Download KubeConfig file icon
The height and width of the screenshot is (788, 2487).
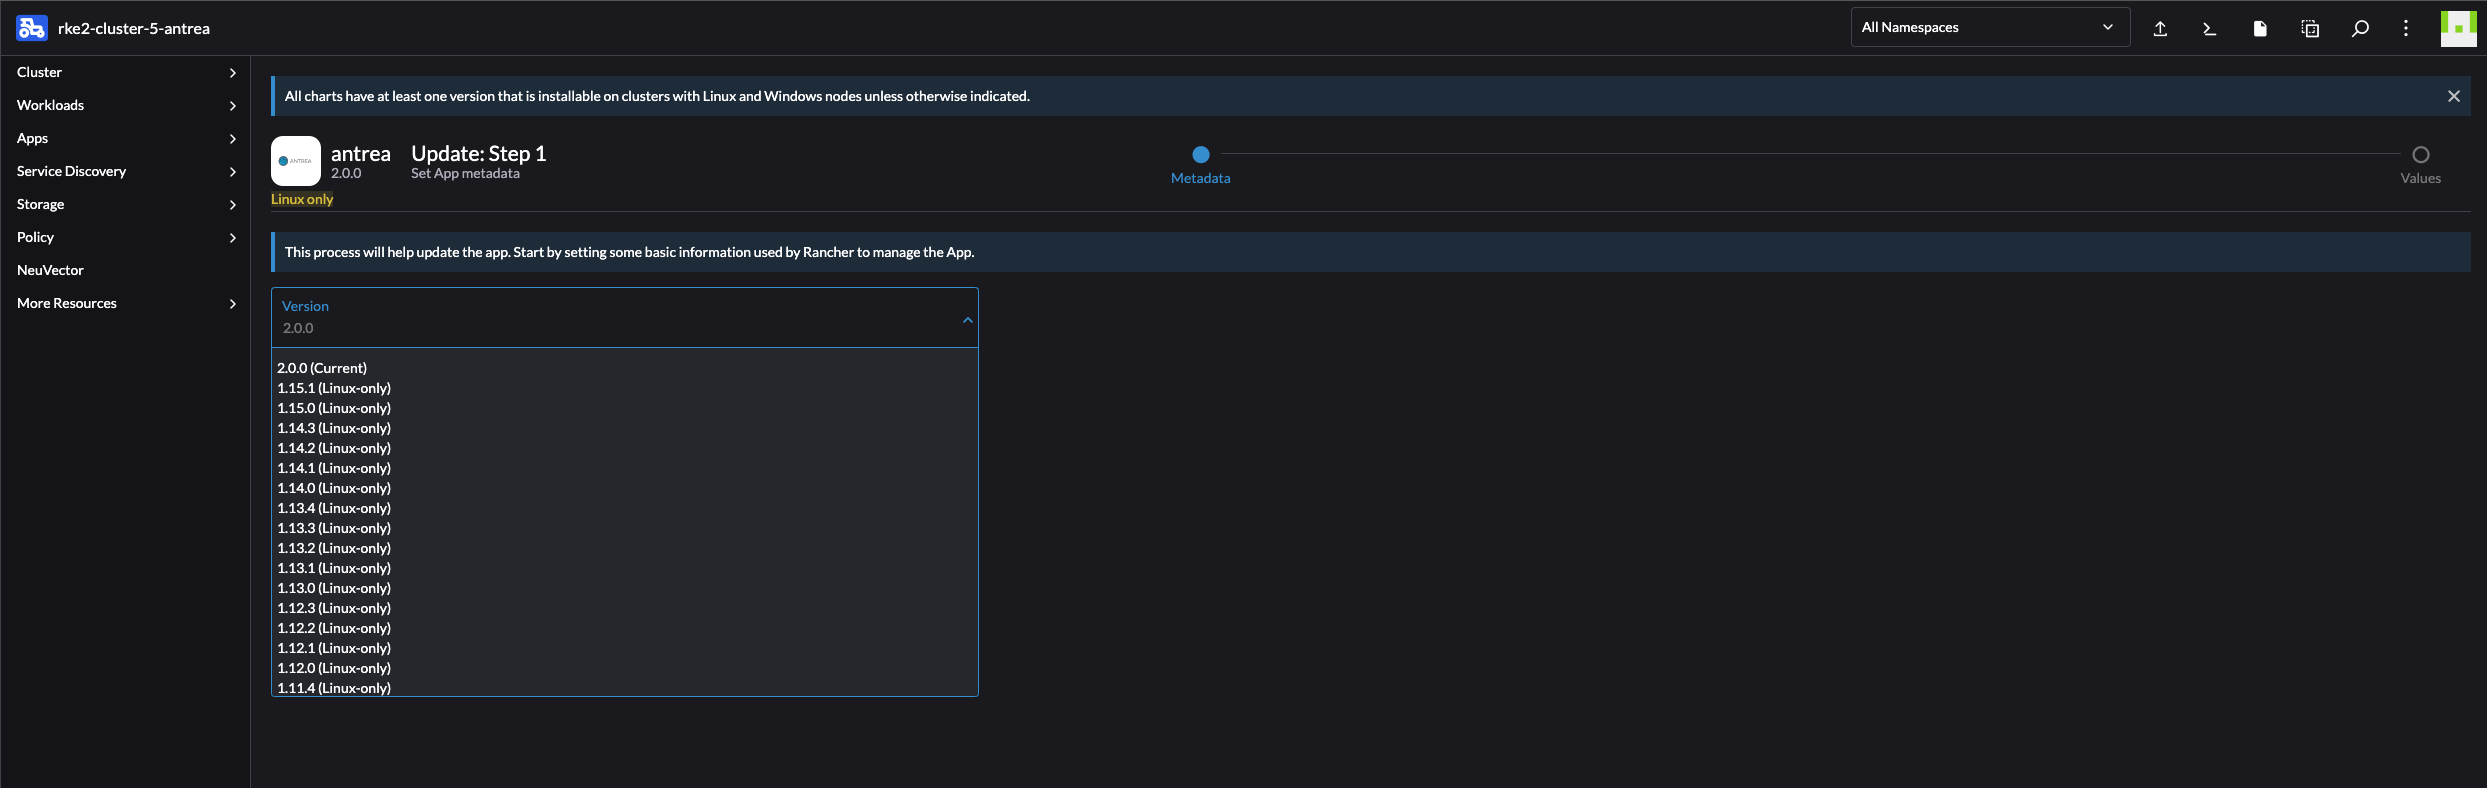(x=2260, y=28)
